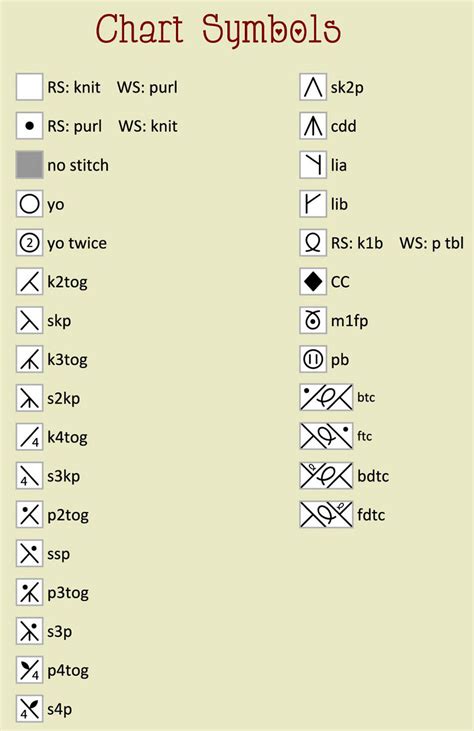Viewport: 474px width, 731px height.
Task: Click the RS: k1b label text
Action: click(x=357, y=243)
